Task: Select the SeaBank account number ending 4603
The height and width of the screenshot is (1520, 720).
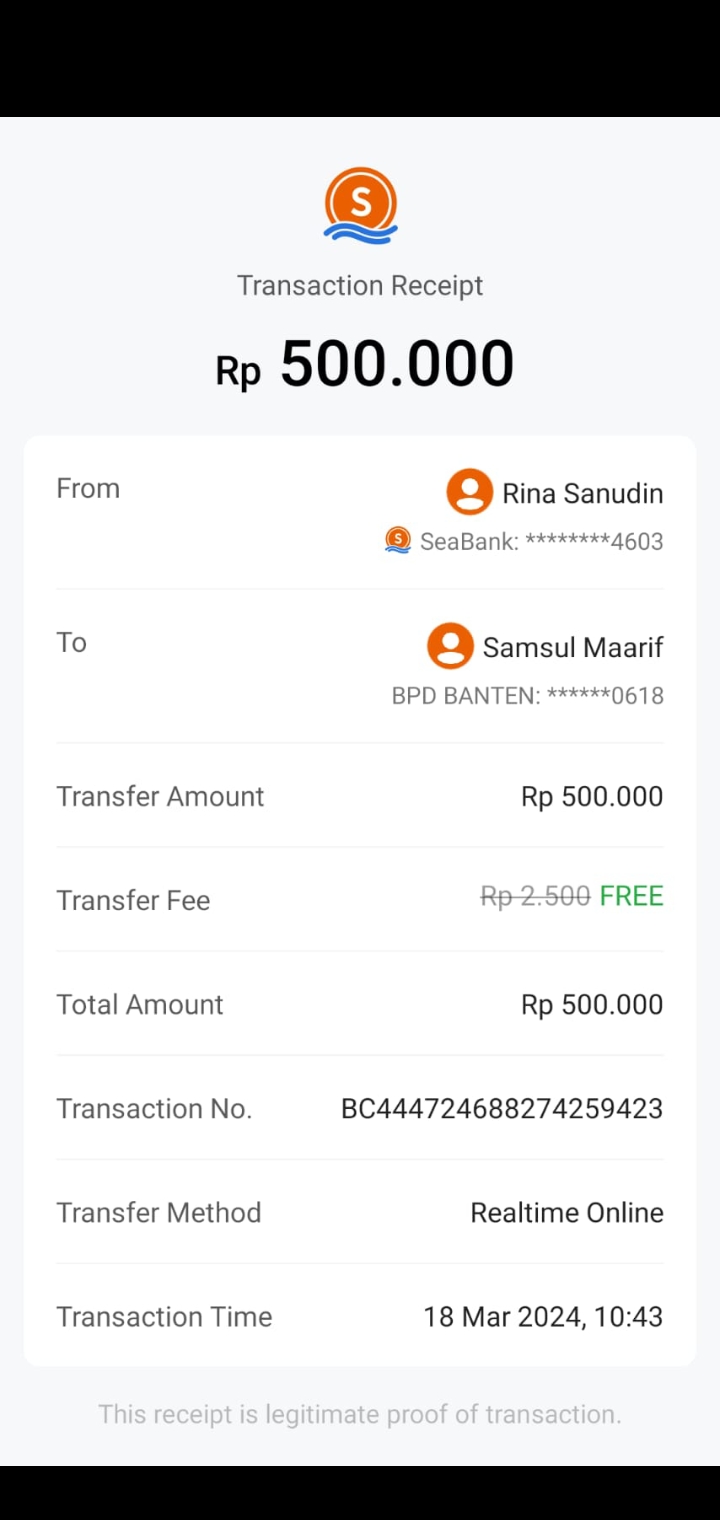Action: pyautogui.click(x=541, y=542)
